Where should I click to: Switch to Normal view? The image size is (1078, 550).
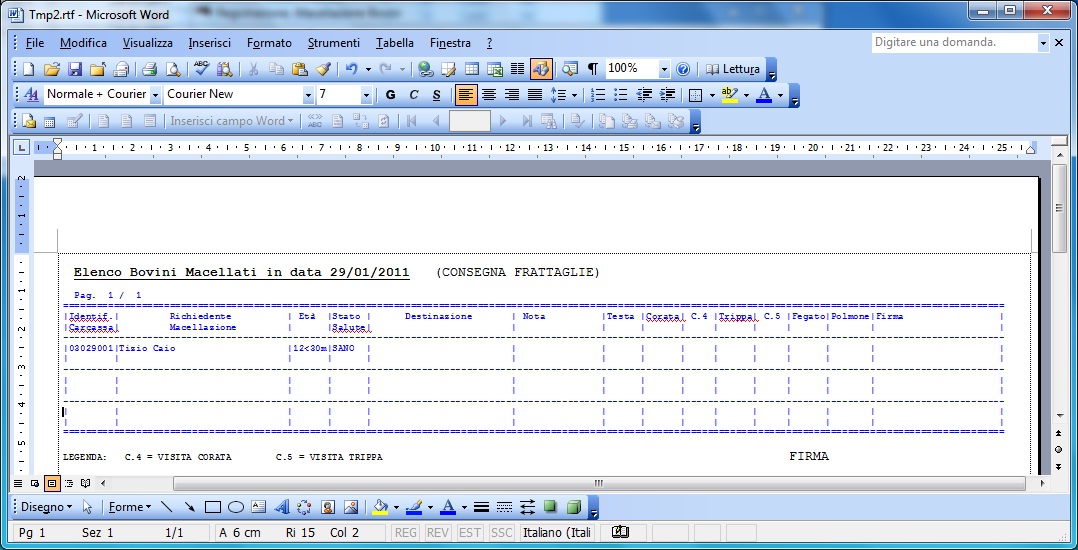coord(18,483)
